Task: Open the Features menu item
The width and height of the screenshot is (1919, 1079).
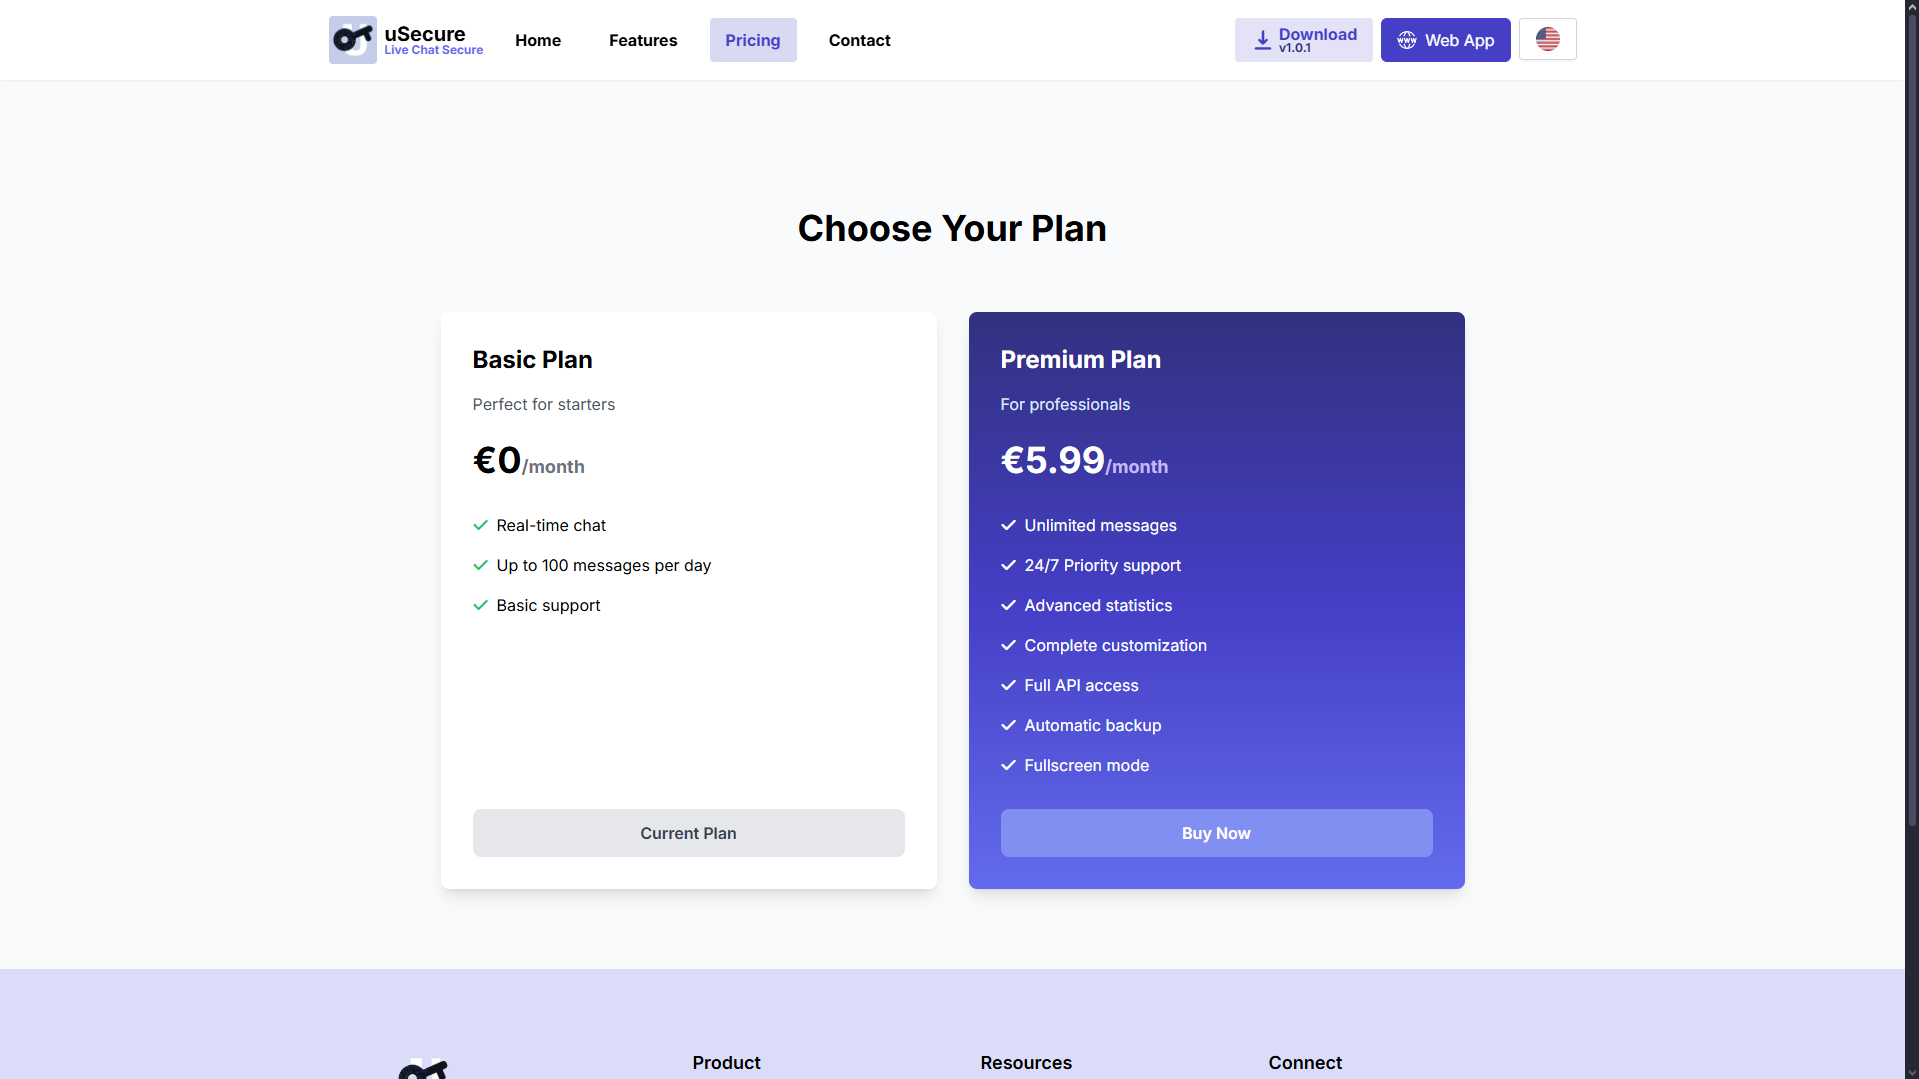Action: pyautogui.click(x=643, y=40)
